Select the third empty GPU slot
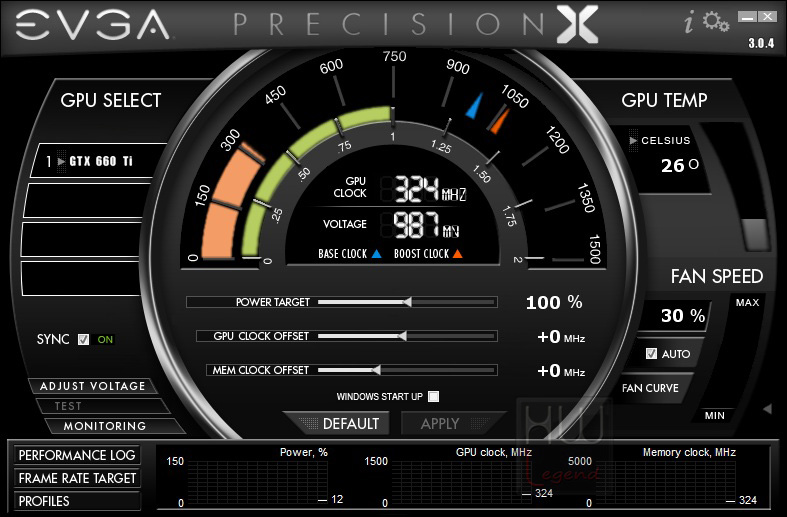 [x=83, y=239]
